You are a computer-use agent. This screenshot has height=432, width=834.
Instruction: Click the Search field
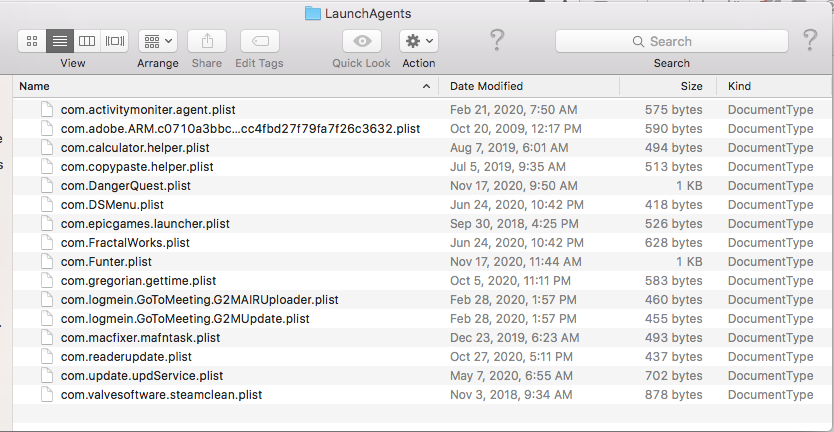point(672,41)
